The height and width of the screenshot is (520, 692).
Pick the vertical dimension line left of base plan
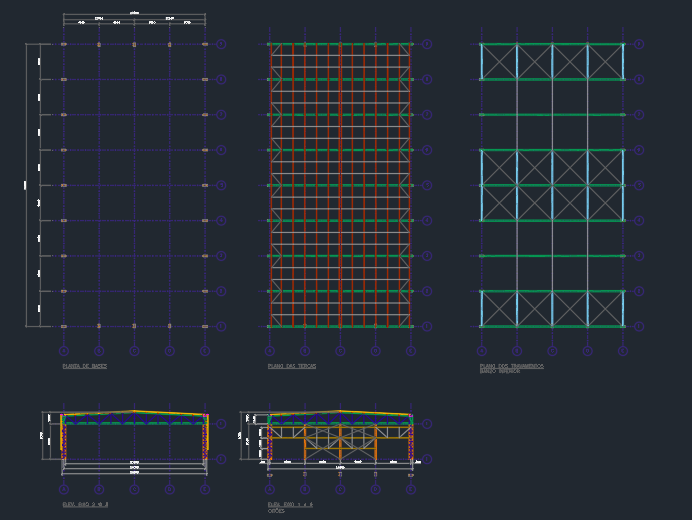tap(26, 185)
